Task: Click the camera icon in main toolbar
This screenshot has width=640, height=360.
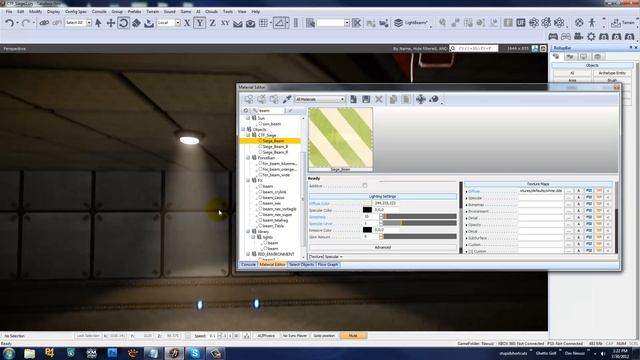Action: tap(250, 23)
